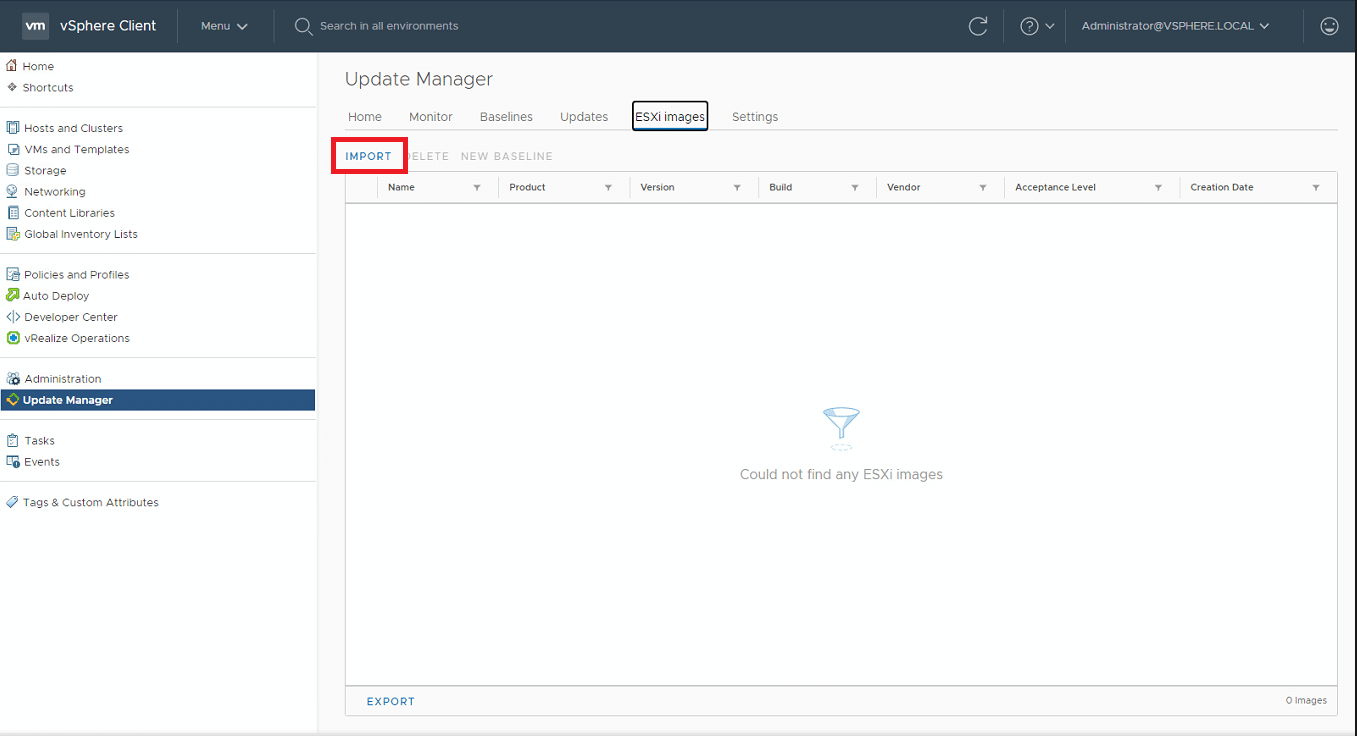The width and height of the screenshot is (1357, 736).
Task: Sort by the Creation Date column header
Action: click(1221, 187)
